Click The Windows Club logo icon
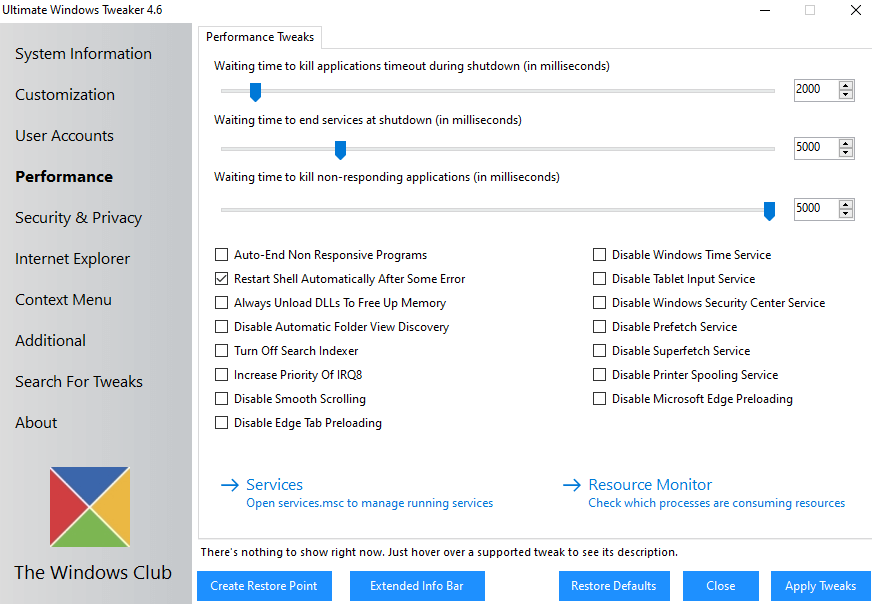 [90, 507]
